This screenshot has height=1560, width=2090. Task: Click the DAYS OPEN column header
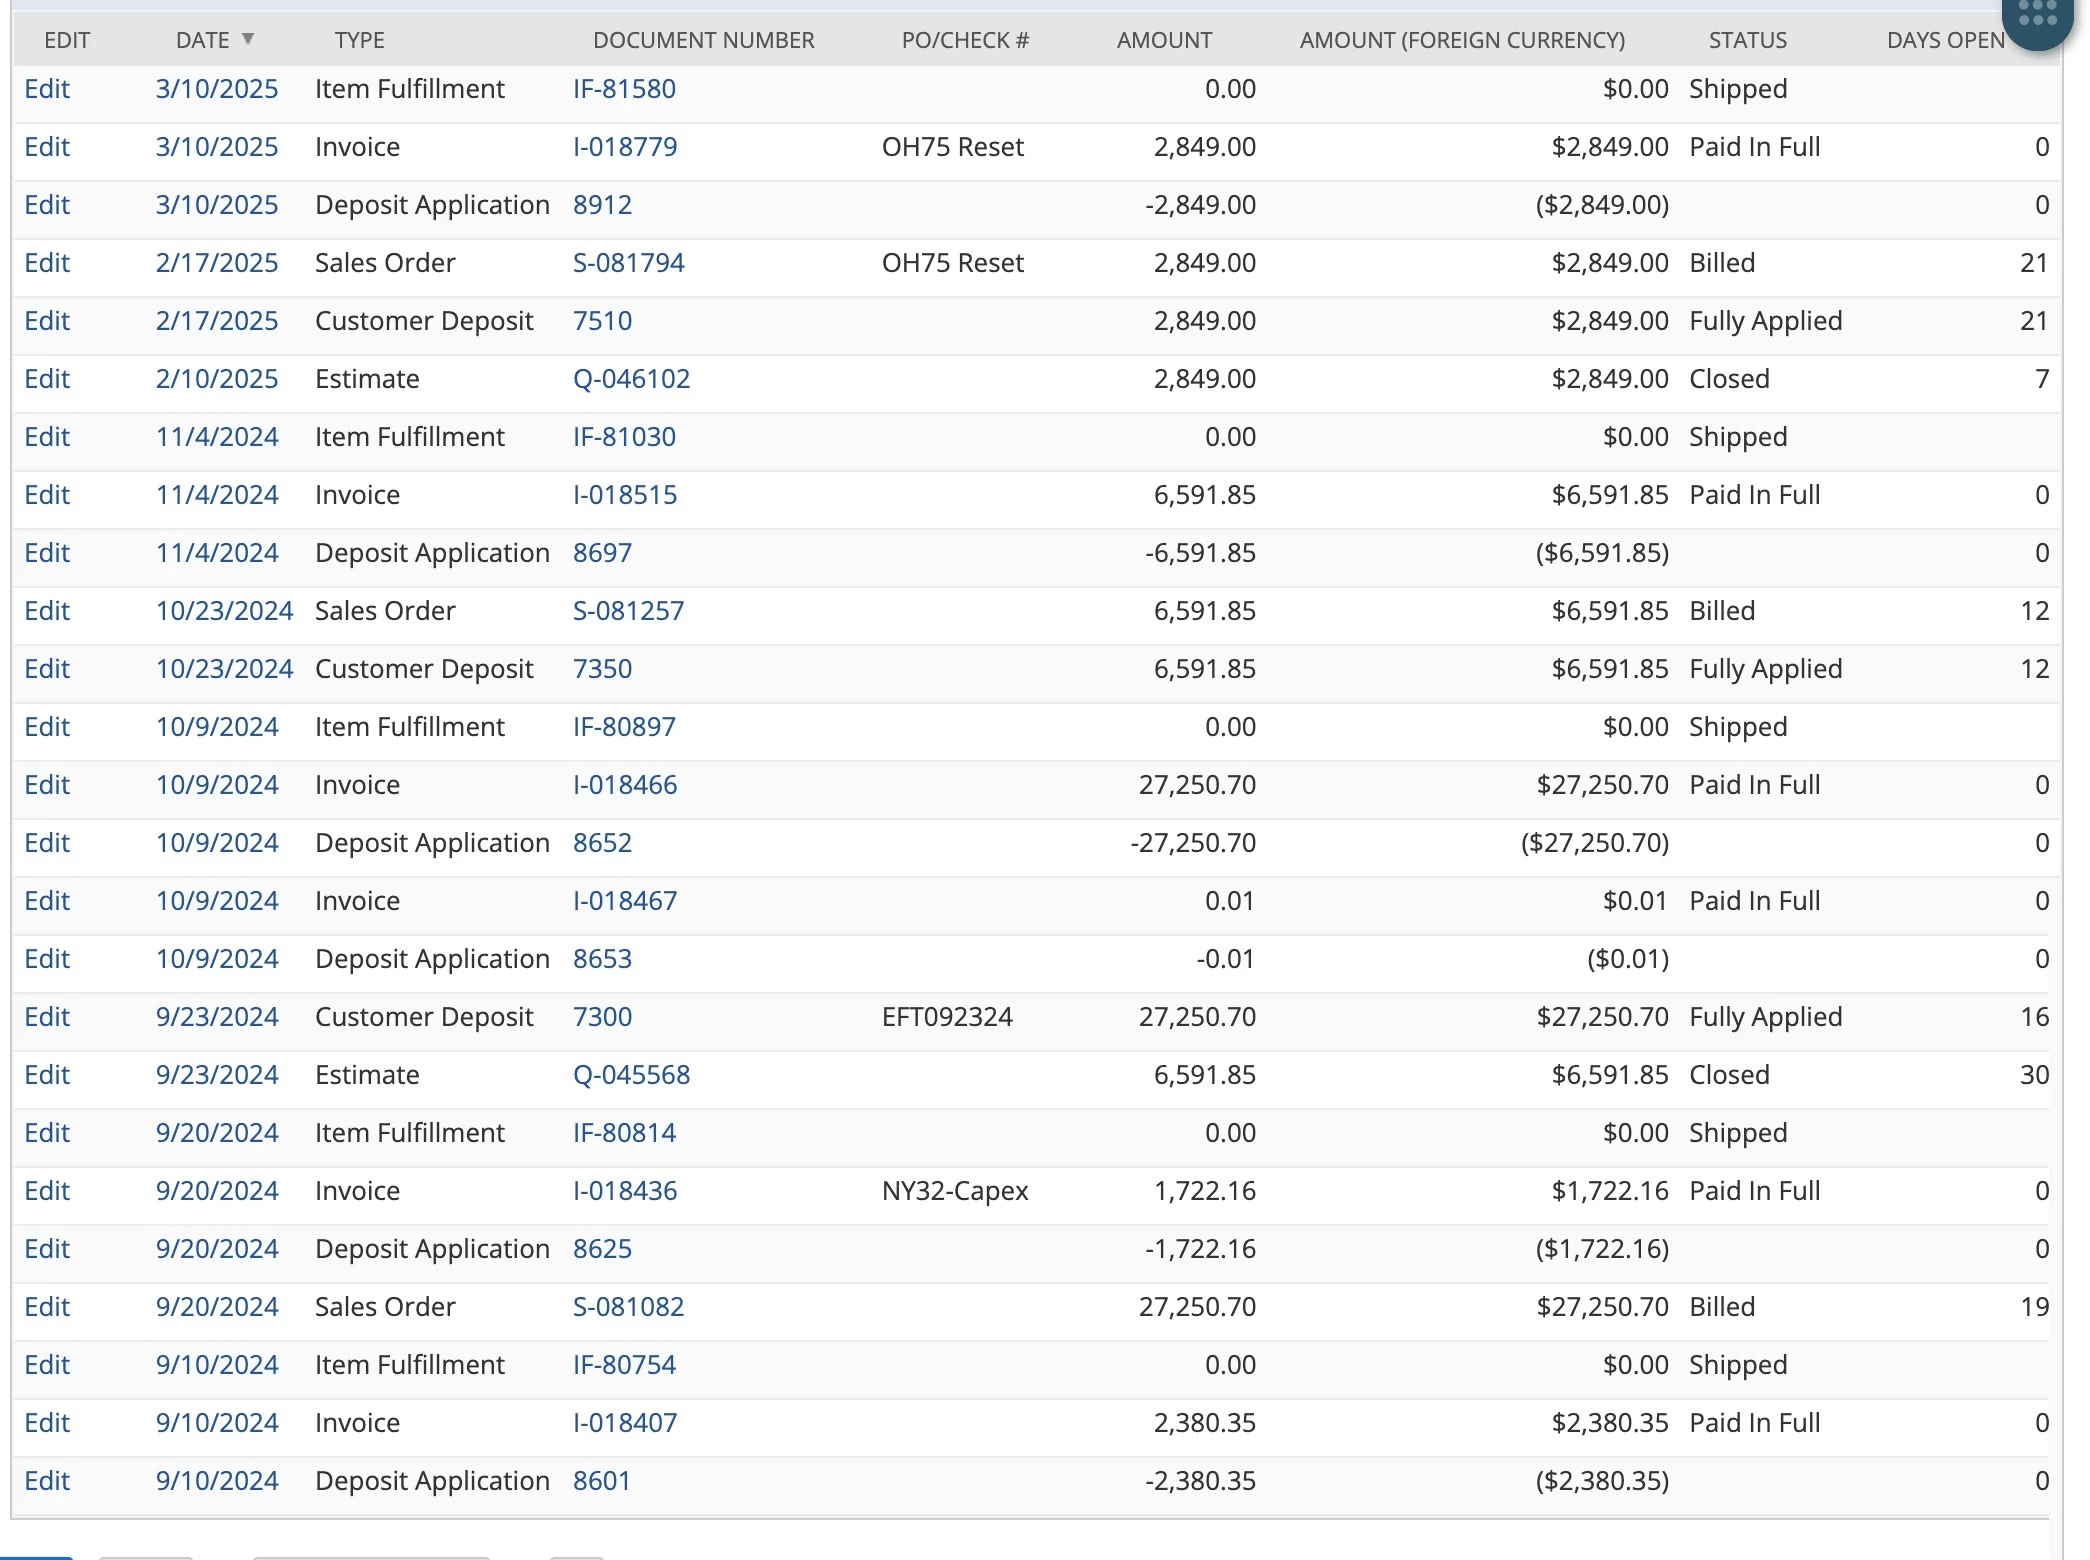click(x=1945, y=40)
